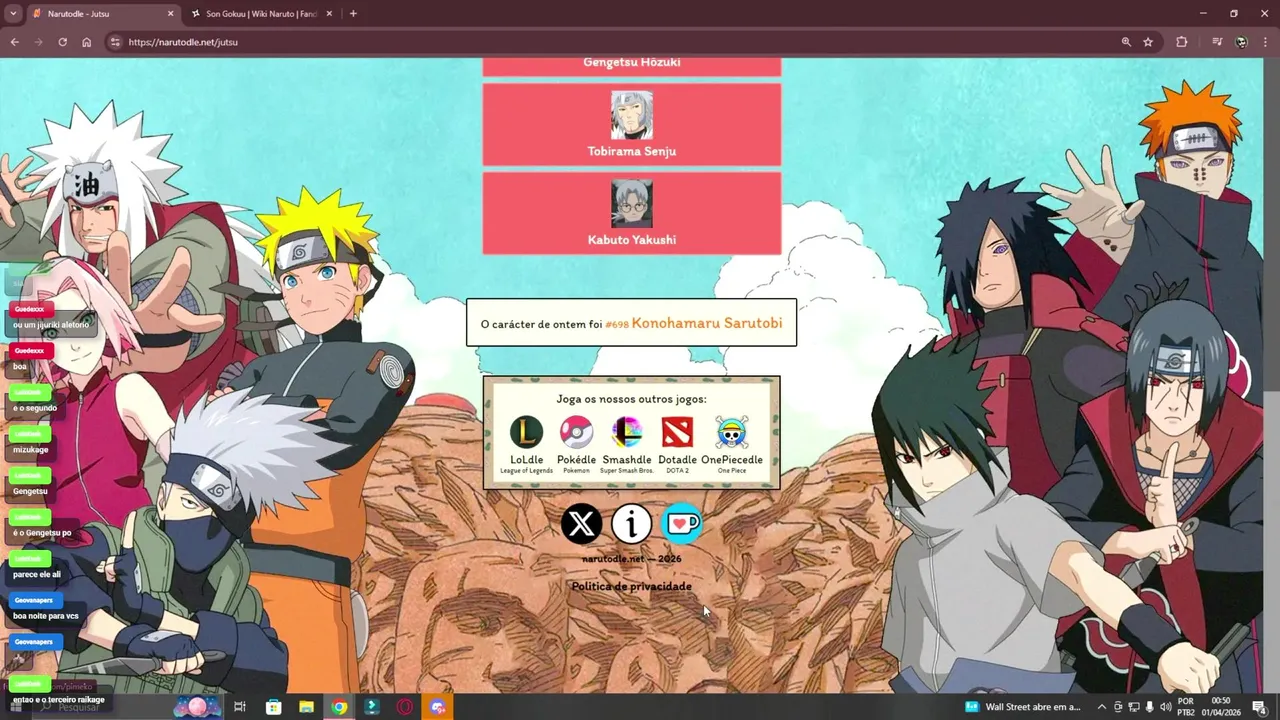1280x720 pixels.
Task: Open the clock showing 00:50
Action: pos(1220,707)
